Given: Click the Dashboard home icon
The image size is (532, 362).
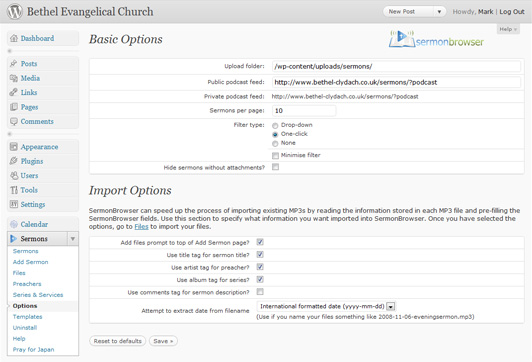Looking at the screenshot, I should (14, 38).
